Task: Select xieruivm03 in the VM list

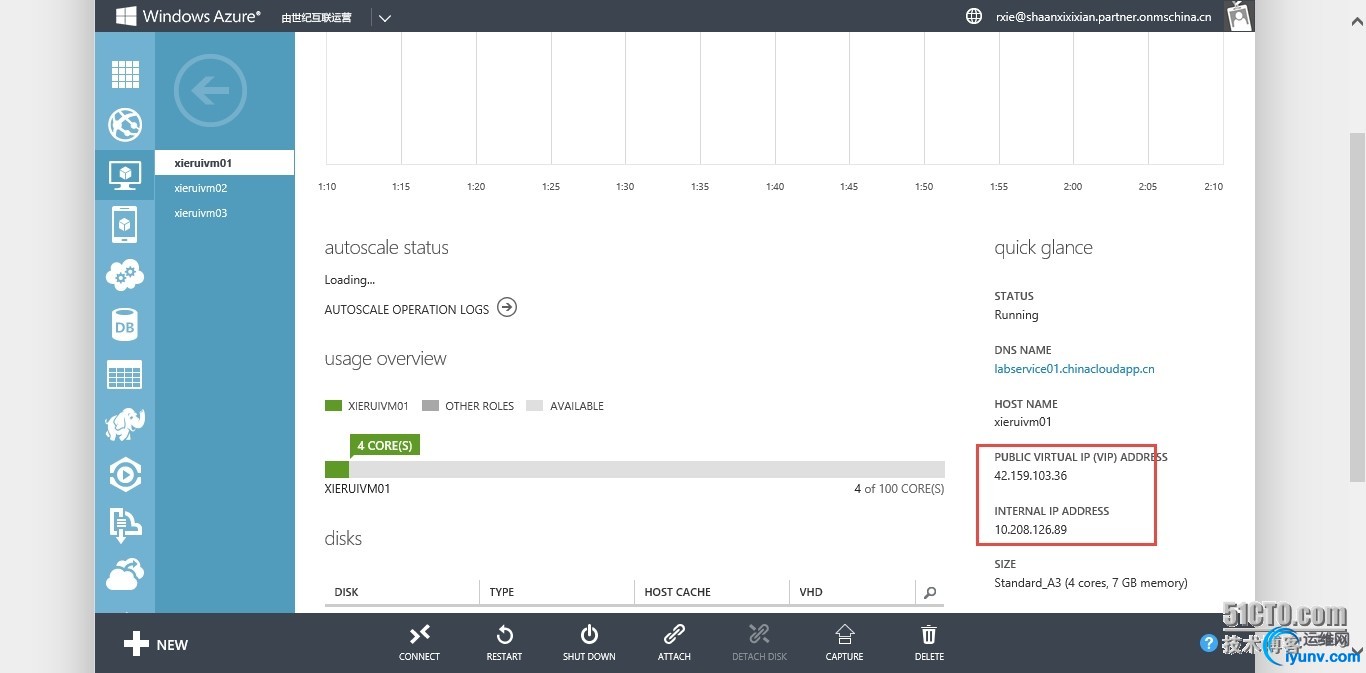Action: (x=225, y=213)
